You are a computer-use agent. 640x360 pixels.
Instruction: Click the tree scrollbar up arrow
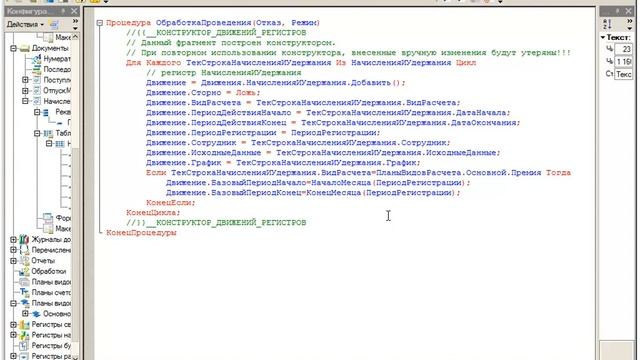(76, 37)
